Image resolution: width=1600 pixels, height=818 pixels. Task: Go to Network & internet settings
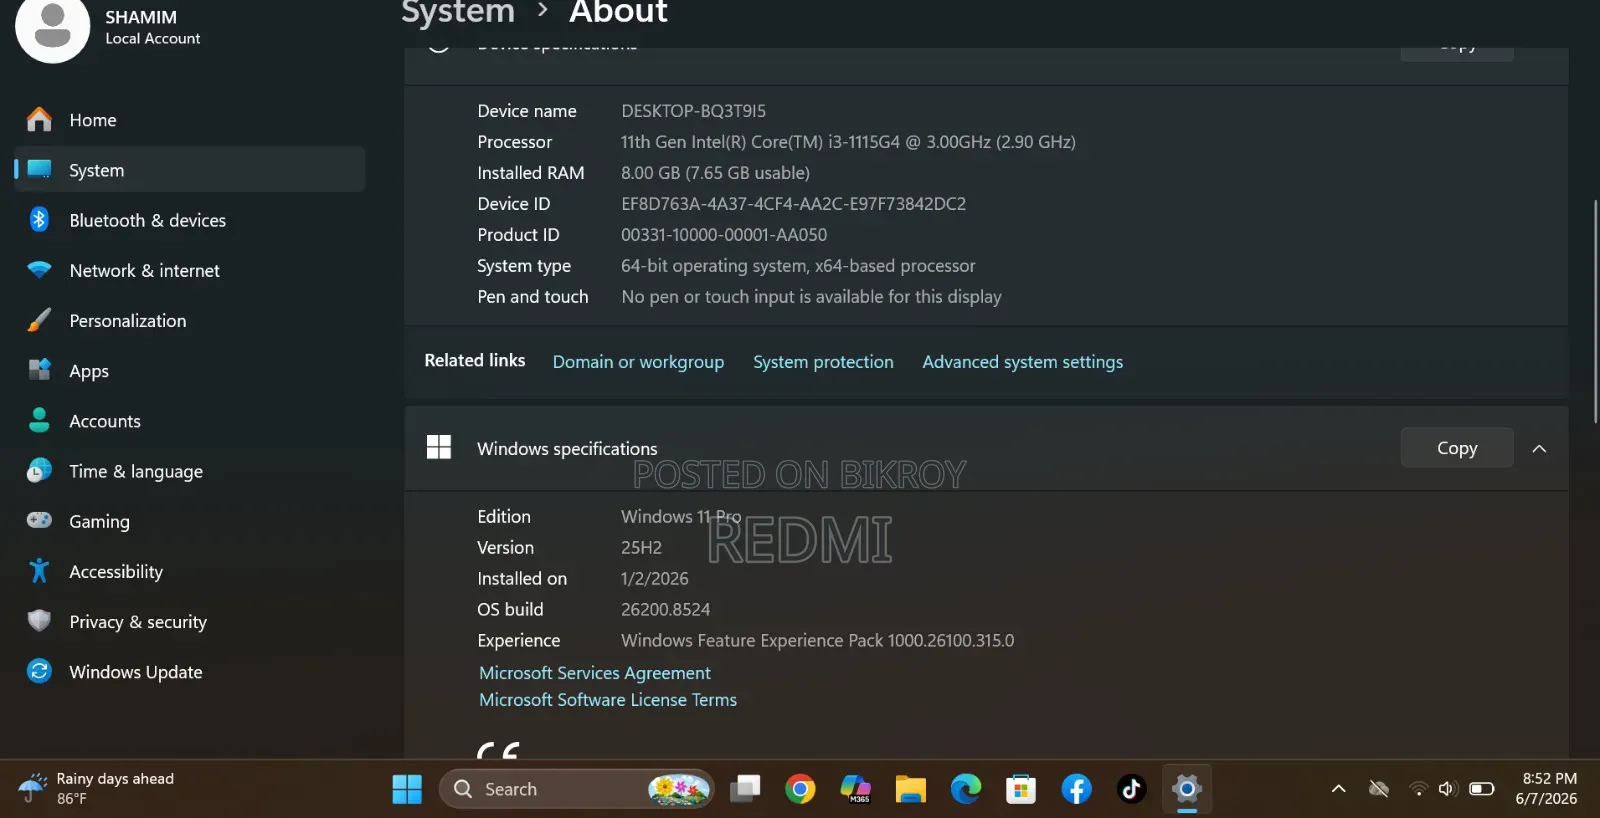pyautogui.click(x=190, y=270)
